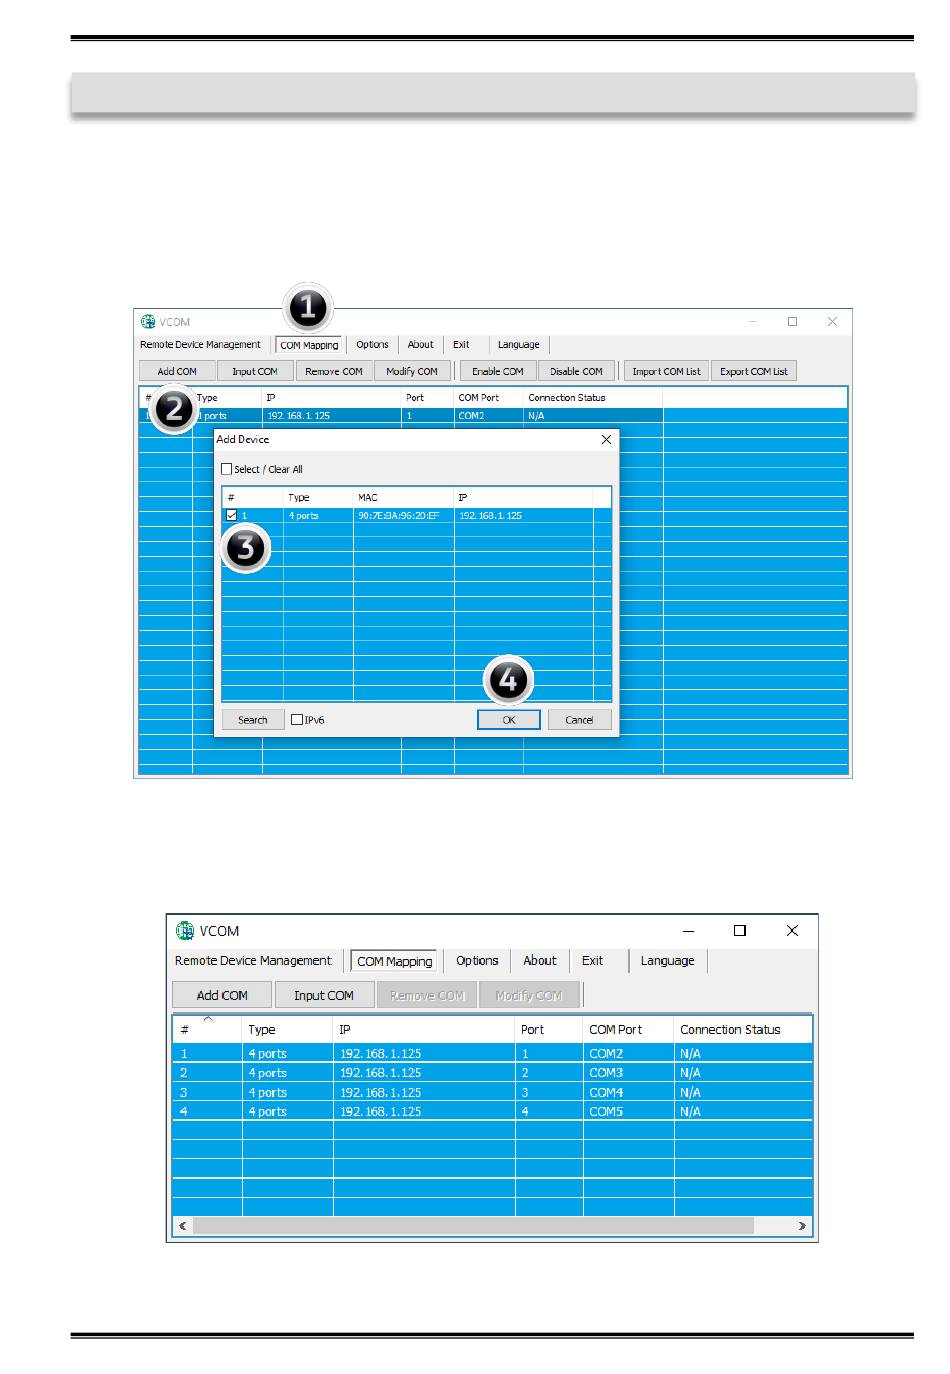Viewport: 950px width, 1374px height.
Task: Click the Enable COM button
Action: [498, 371]
